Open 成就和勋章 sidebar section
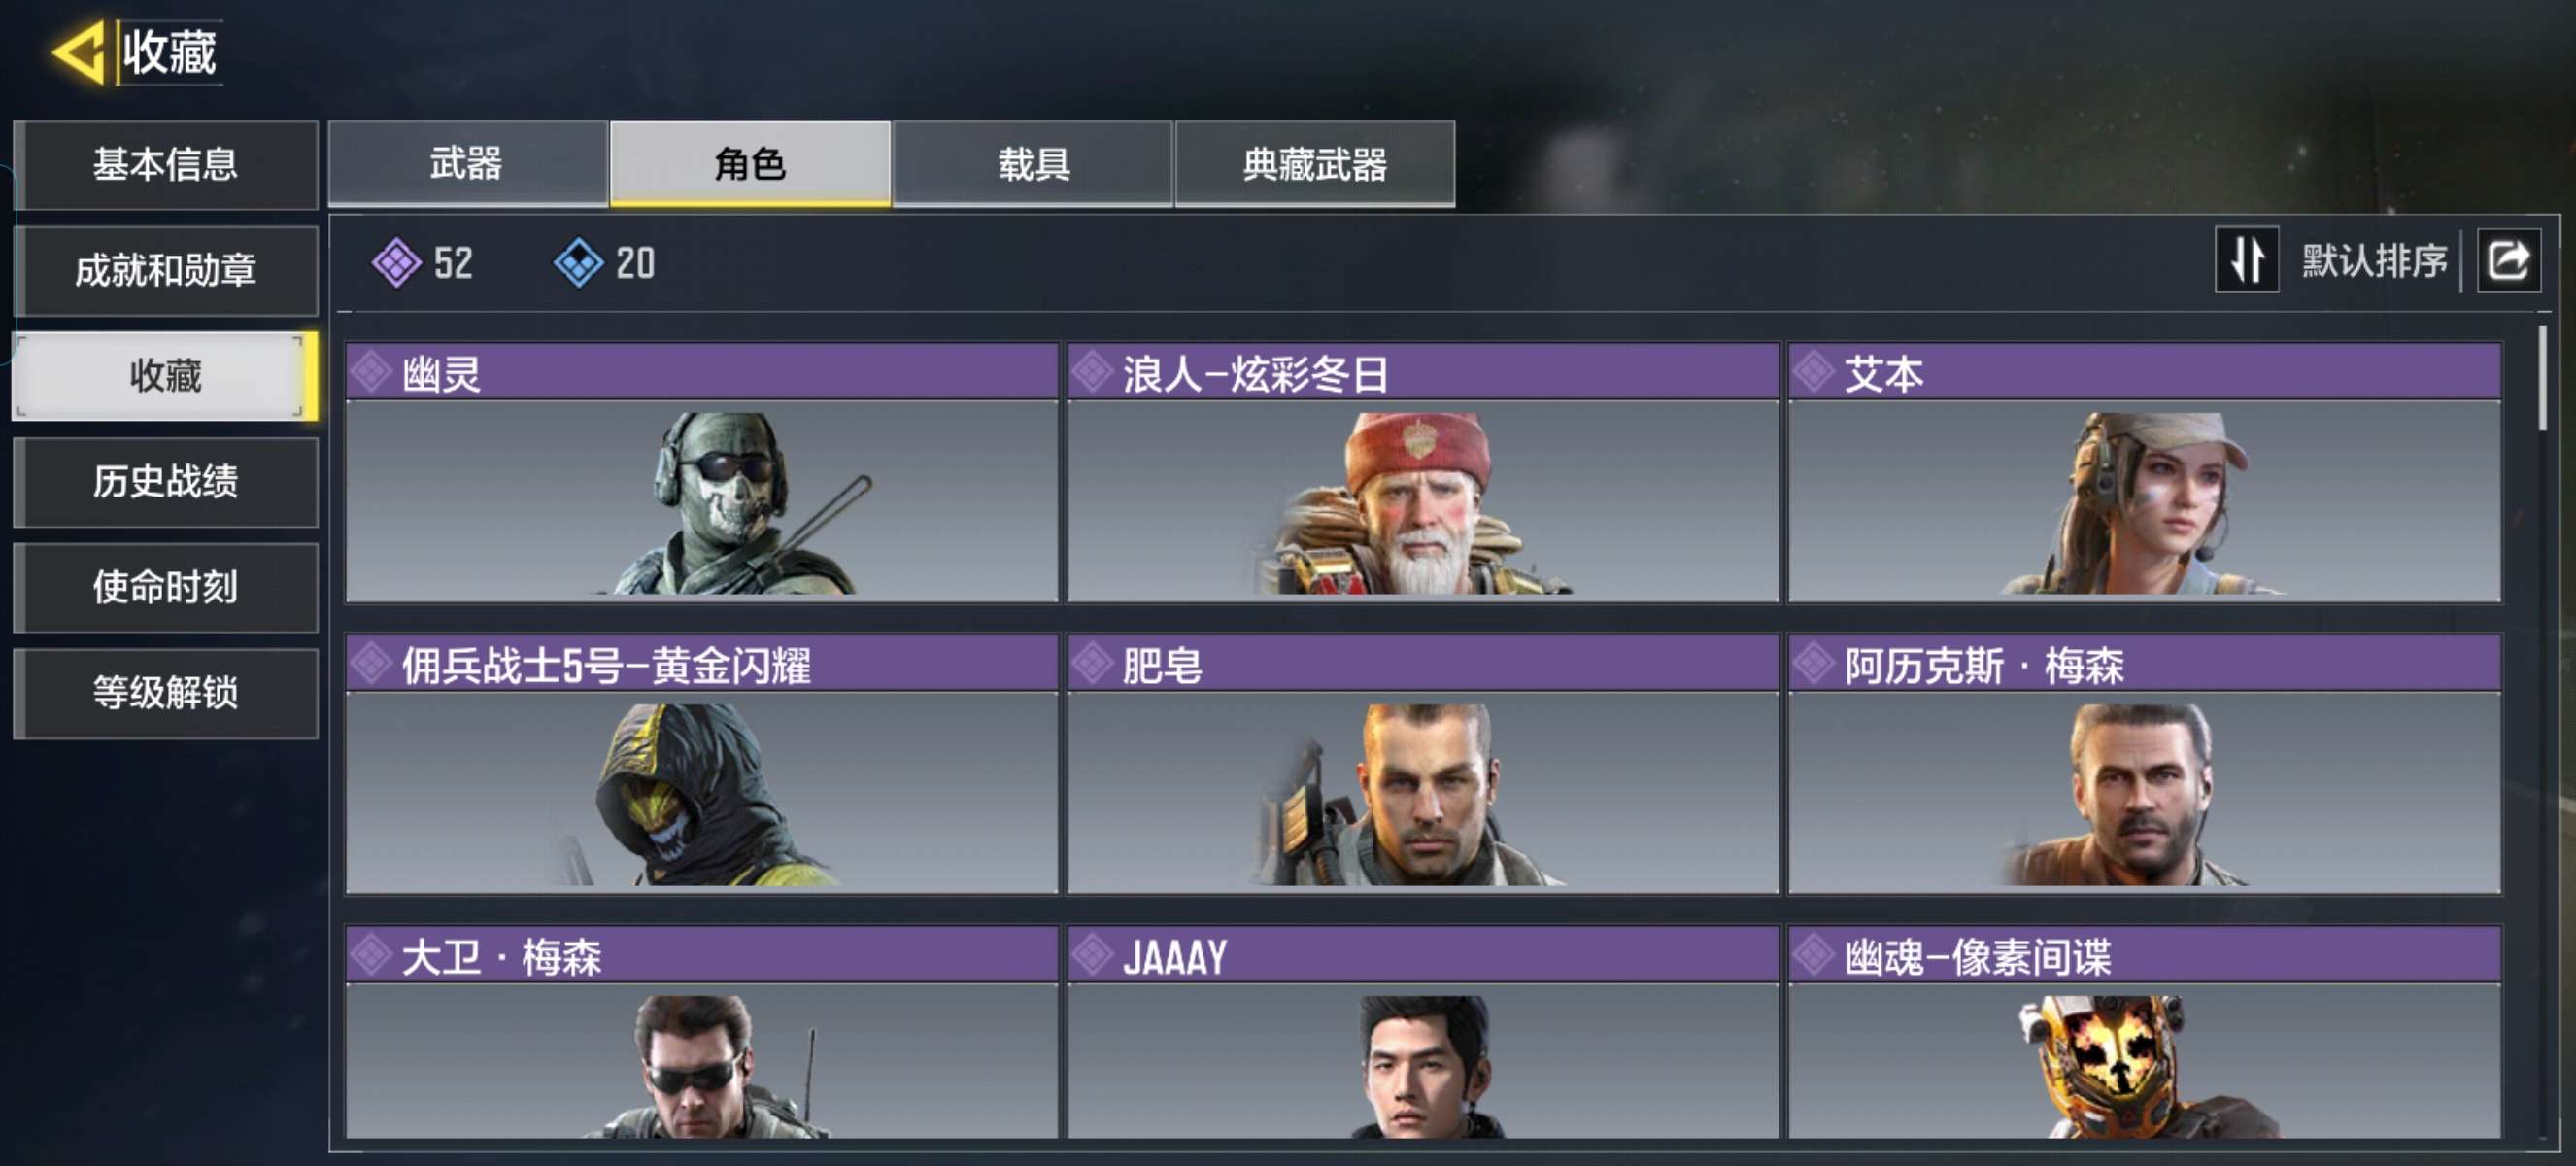Viewport: 2576px width, 1166px height. 166,270
